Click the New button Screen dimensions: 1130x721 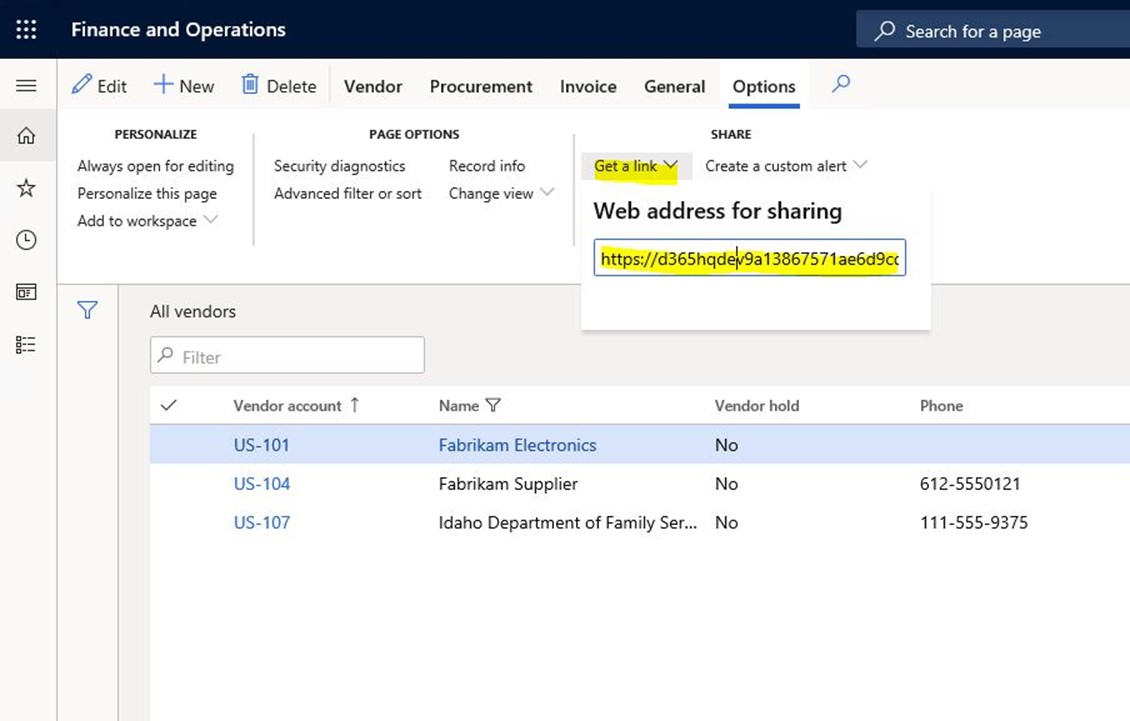pos(184,86)
